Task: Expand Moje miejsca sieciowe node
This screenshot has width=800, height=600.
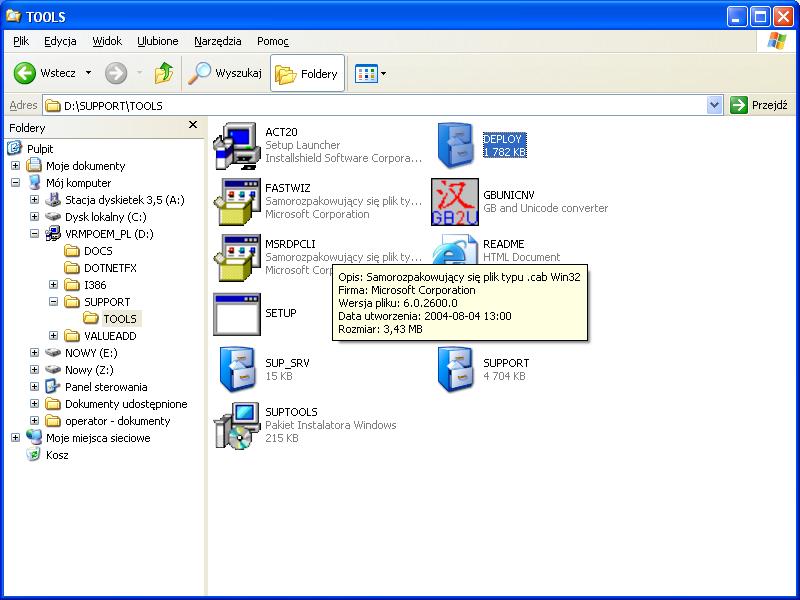Action: (15, 438)
